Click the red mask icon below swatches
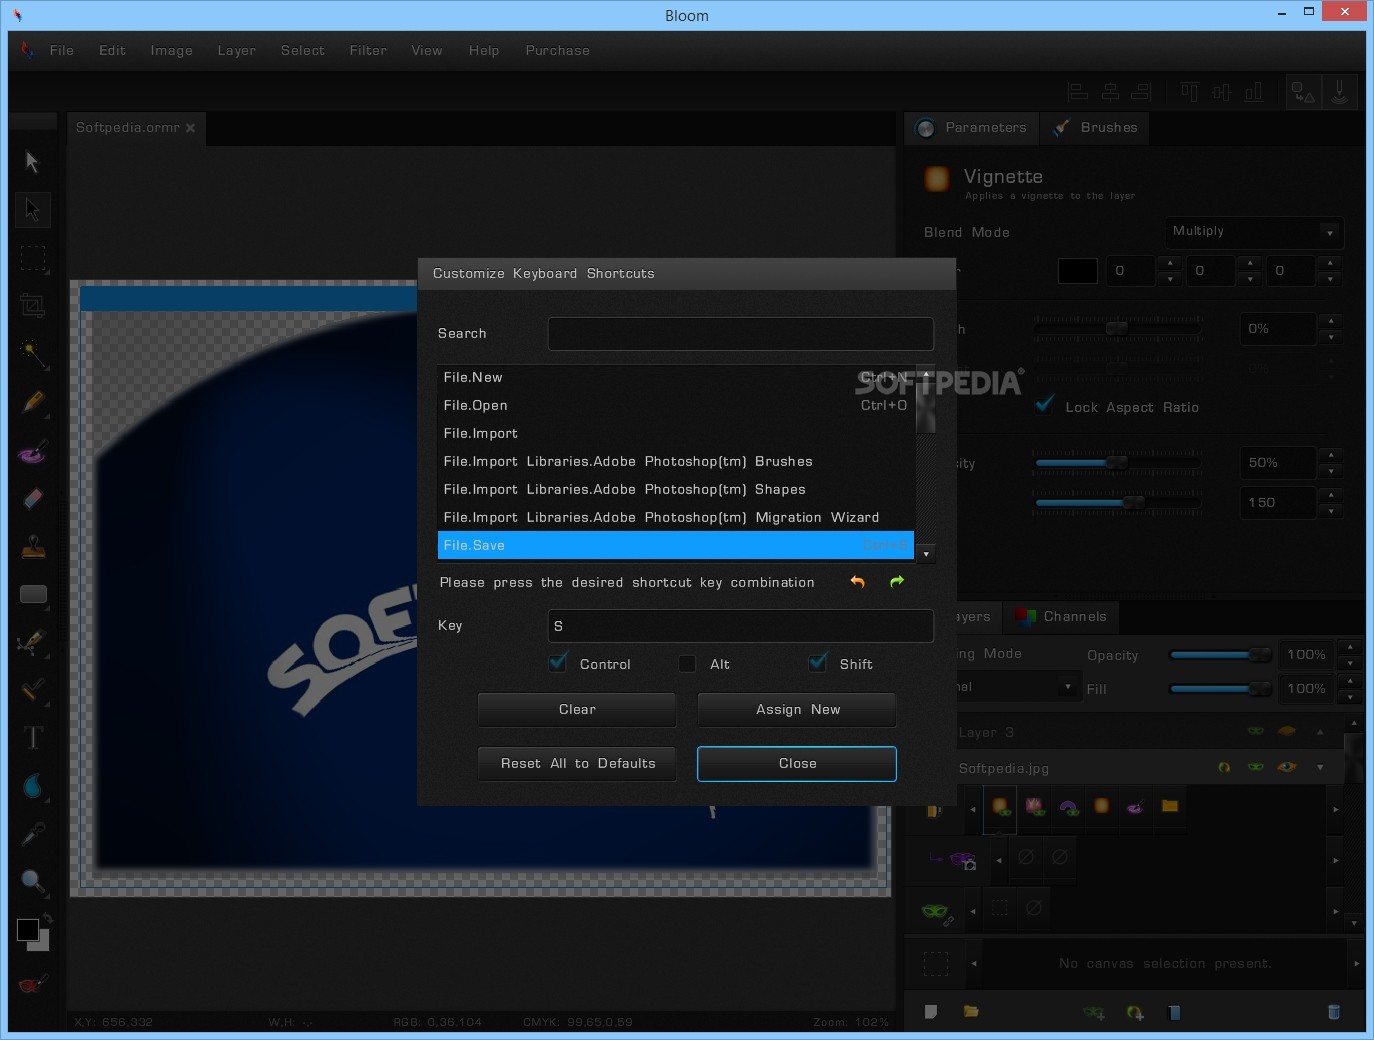 [x=31, y=985]
